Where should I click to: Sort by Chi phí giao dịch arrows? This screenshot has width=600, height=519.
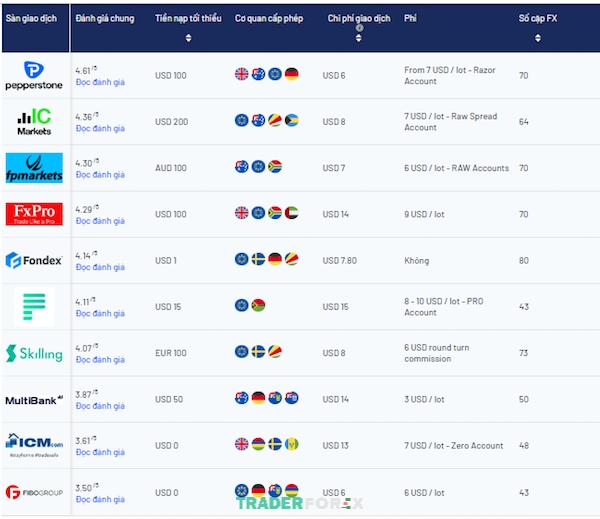coord(359,38)
